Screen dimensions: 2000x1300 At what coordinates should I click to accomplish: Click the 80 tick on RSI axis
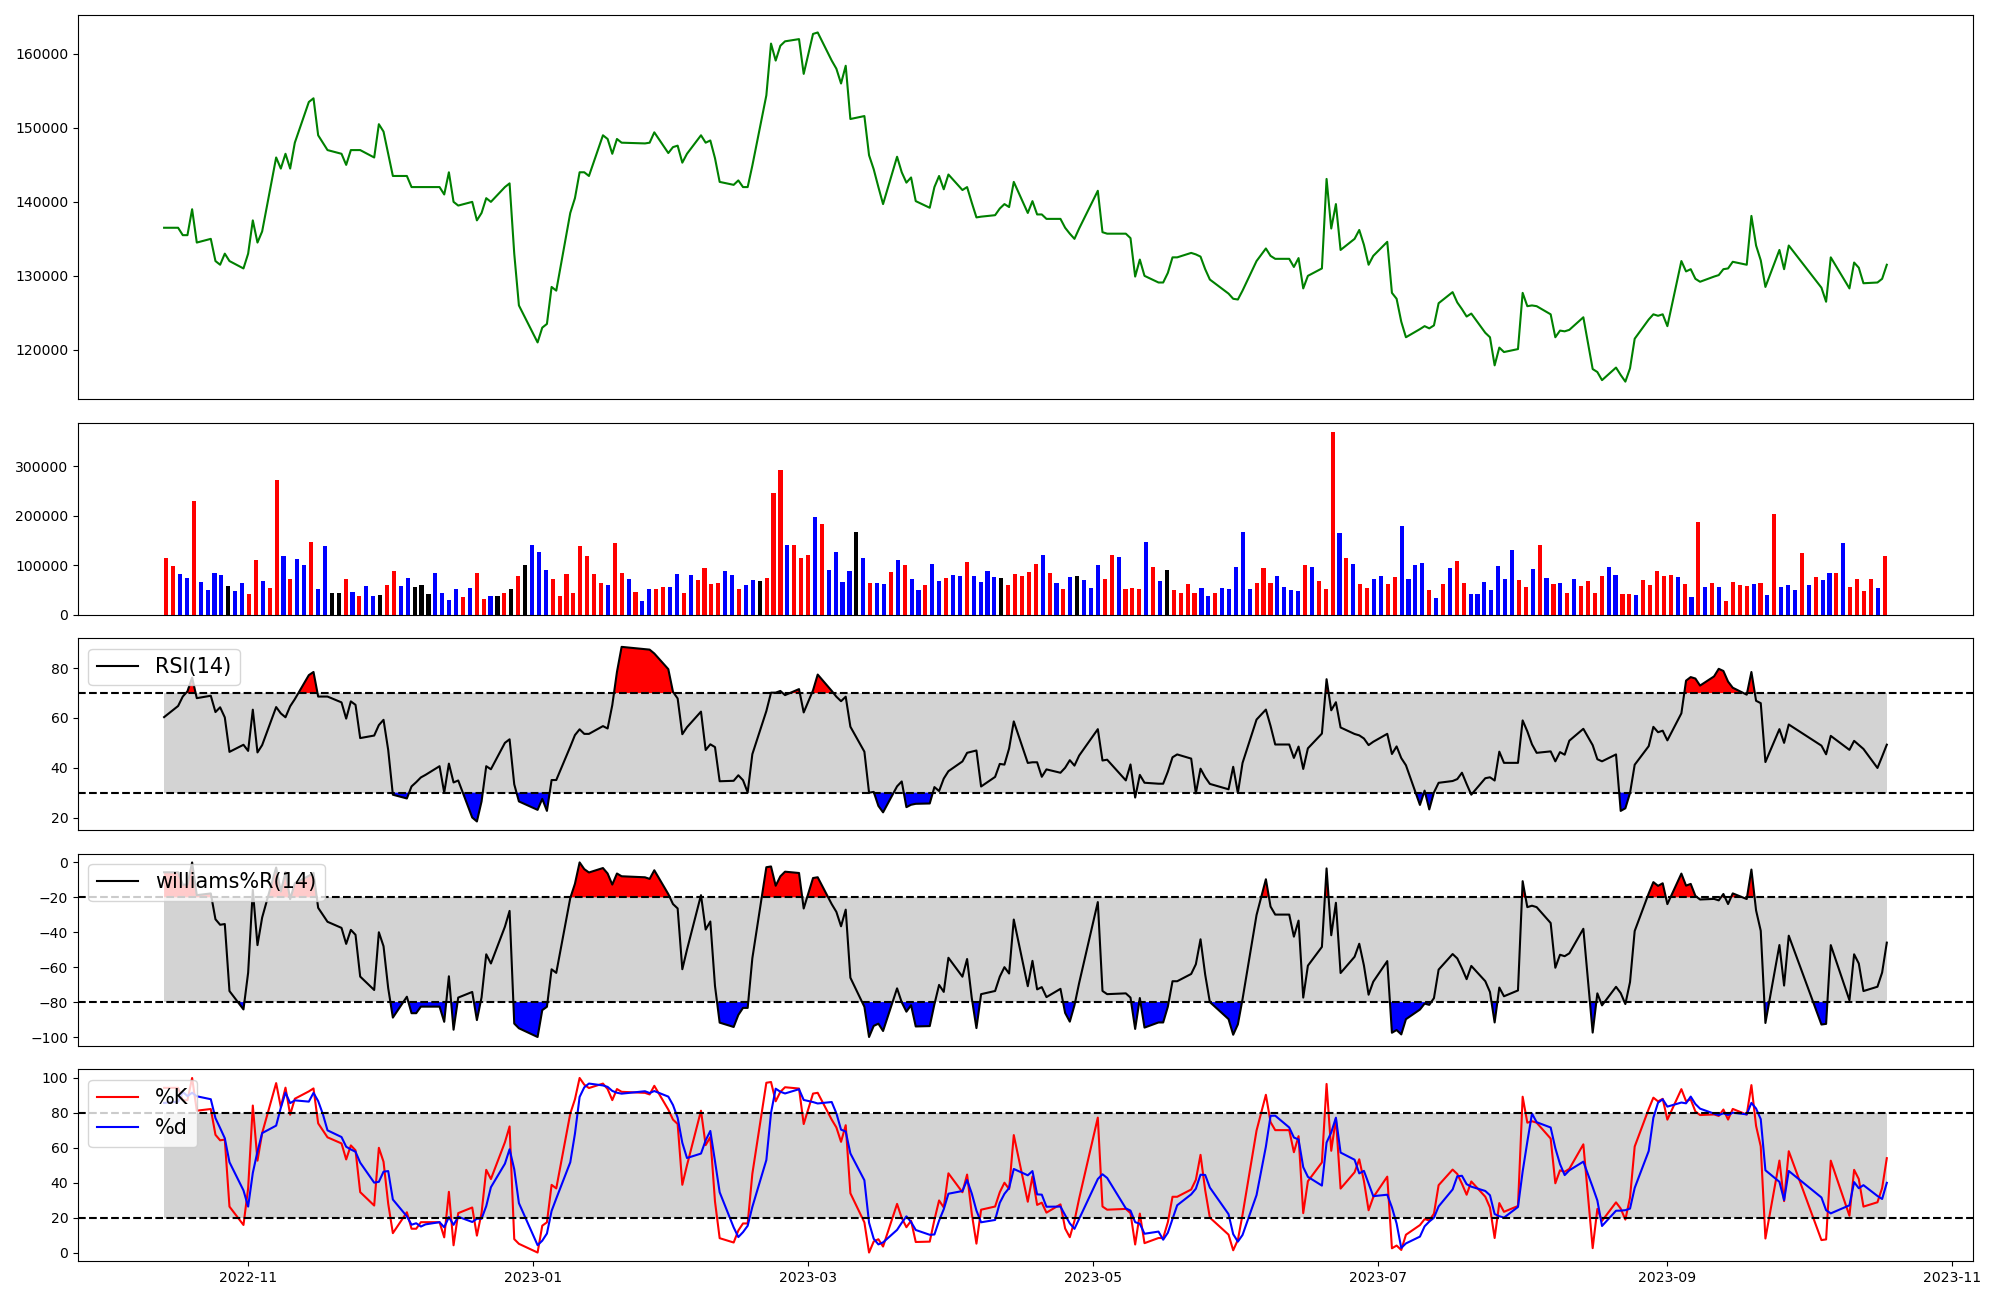click(61, 669)
